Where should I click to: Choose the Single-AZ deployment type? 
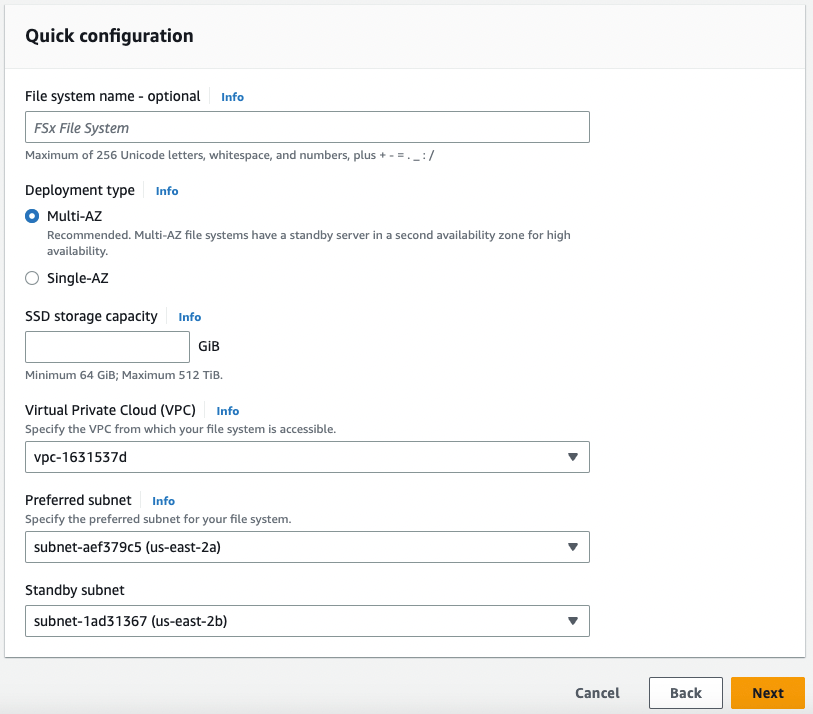31,278
